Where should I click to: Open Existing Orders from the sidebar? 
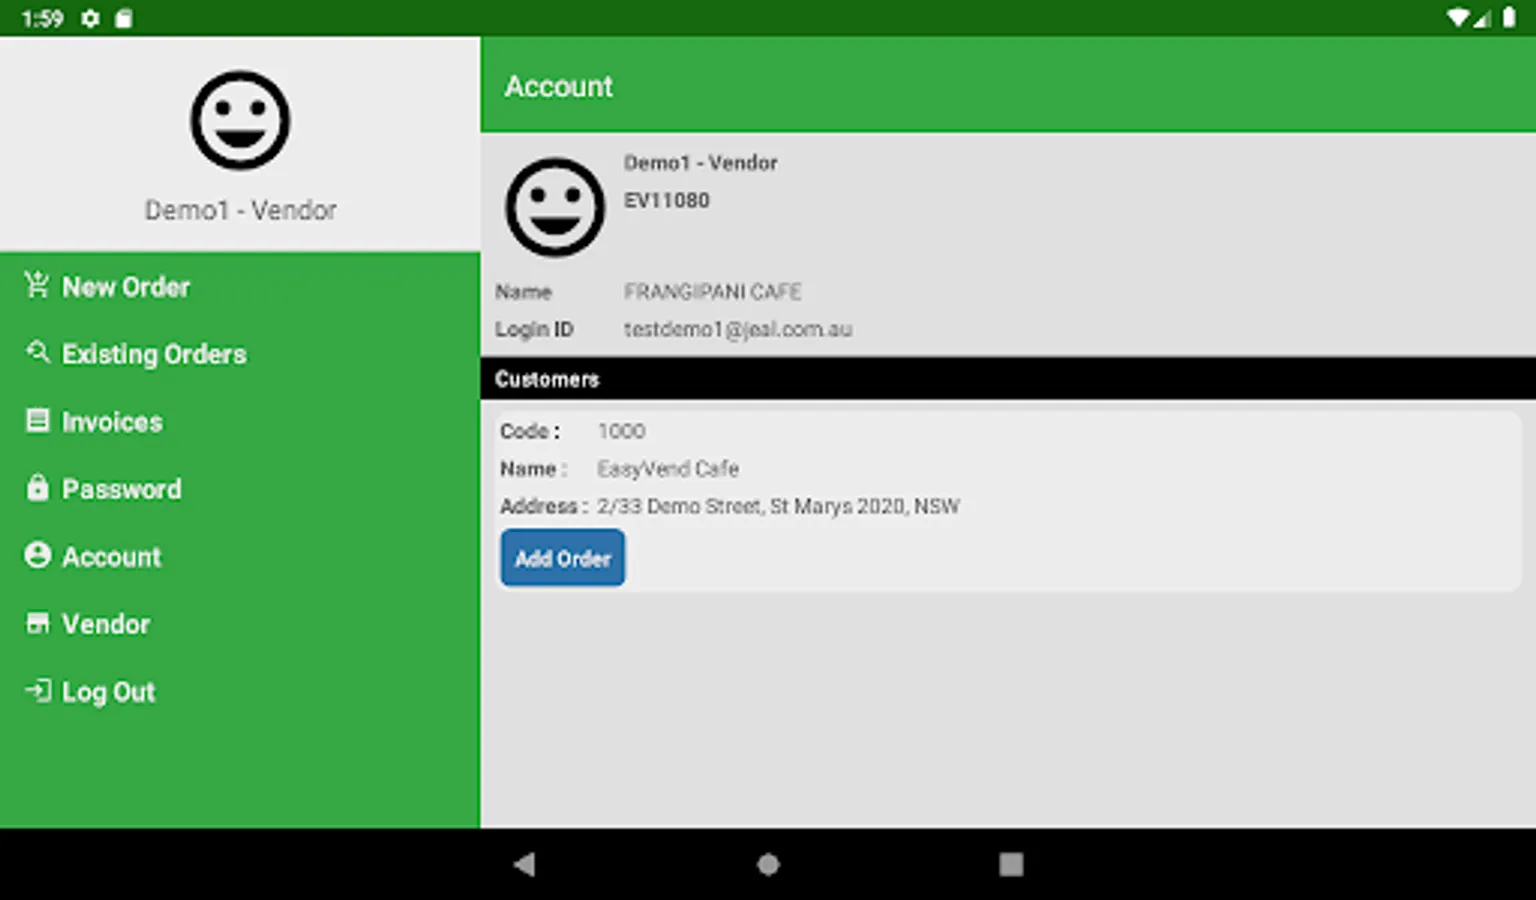click(240, 353)
